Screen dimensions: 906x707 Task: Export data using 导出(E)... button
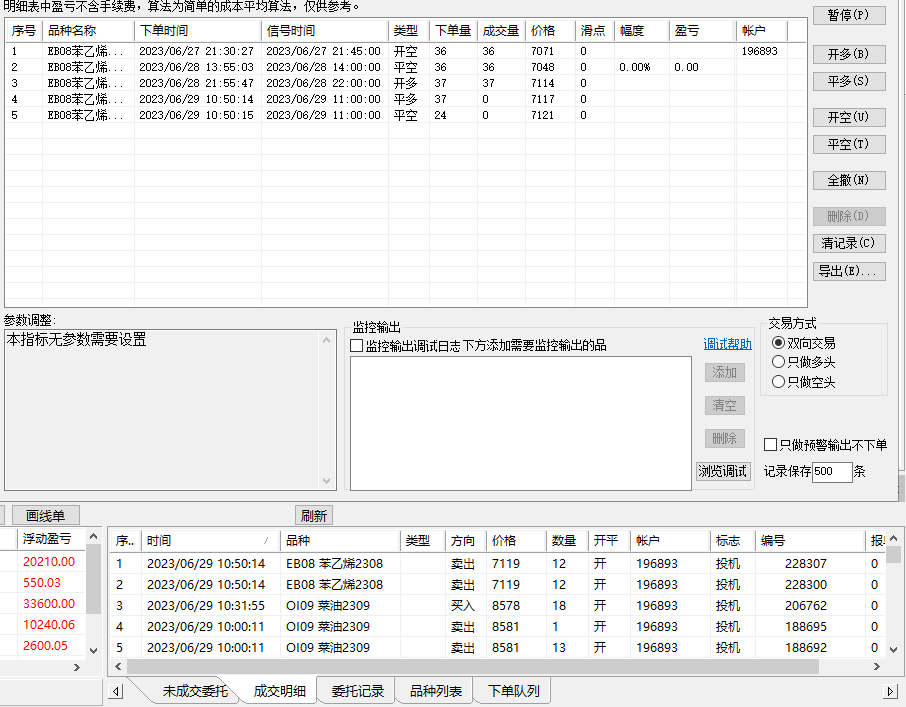click(849, 271)
